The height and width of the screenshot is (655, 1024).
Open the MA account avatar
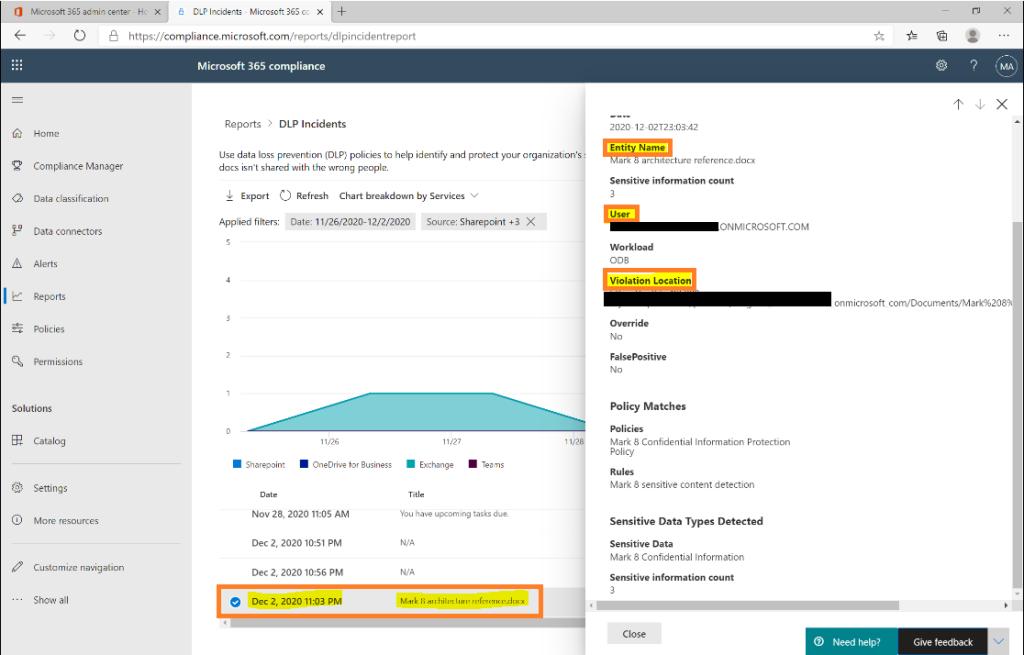(1006, 66)
